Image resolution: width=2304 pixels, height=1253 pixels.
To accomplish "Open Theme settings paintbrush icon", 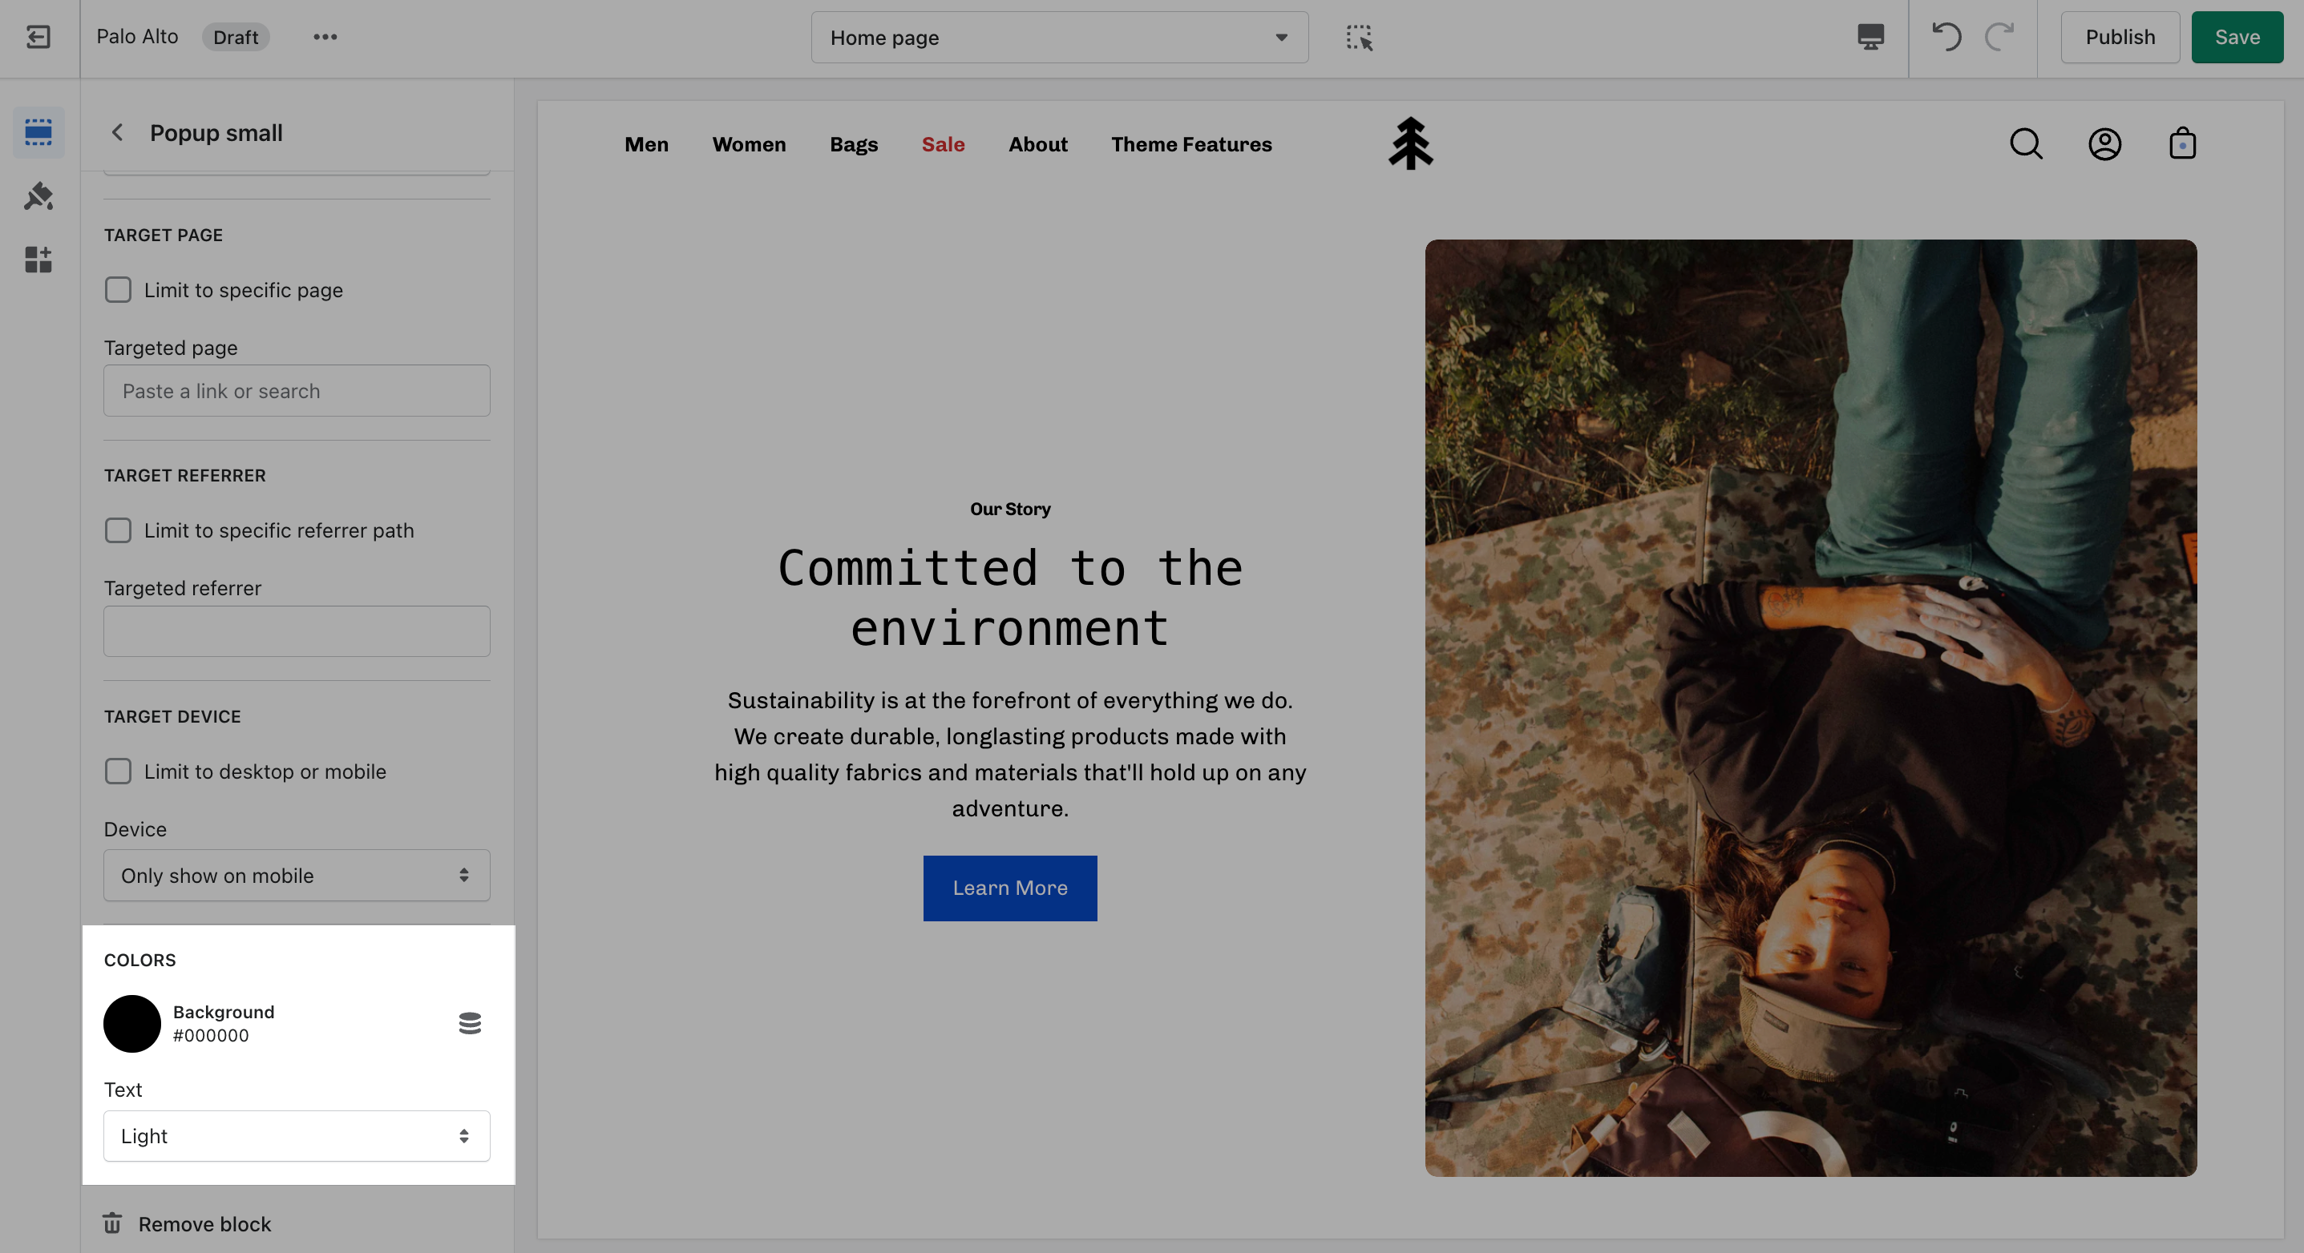I will pyautogui.click(x=38, y=196).
